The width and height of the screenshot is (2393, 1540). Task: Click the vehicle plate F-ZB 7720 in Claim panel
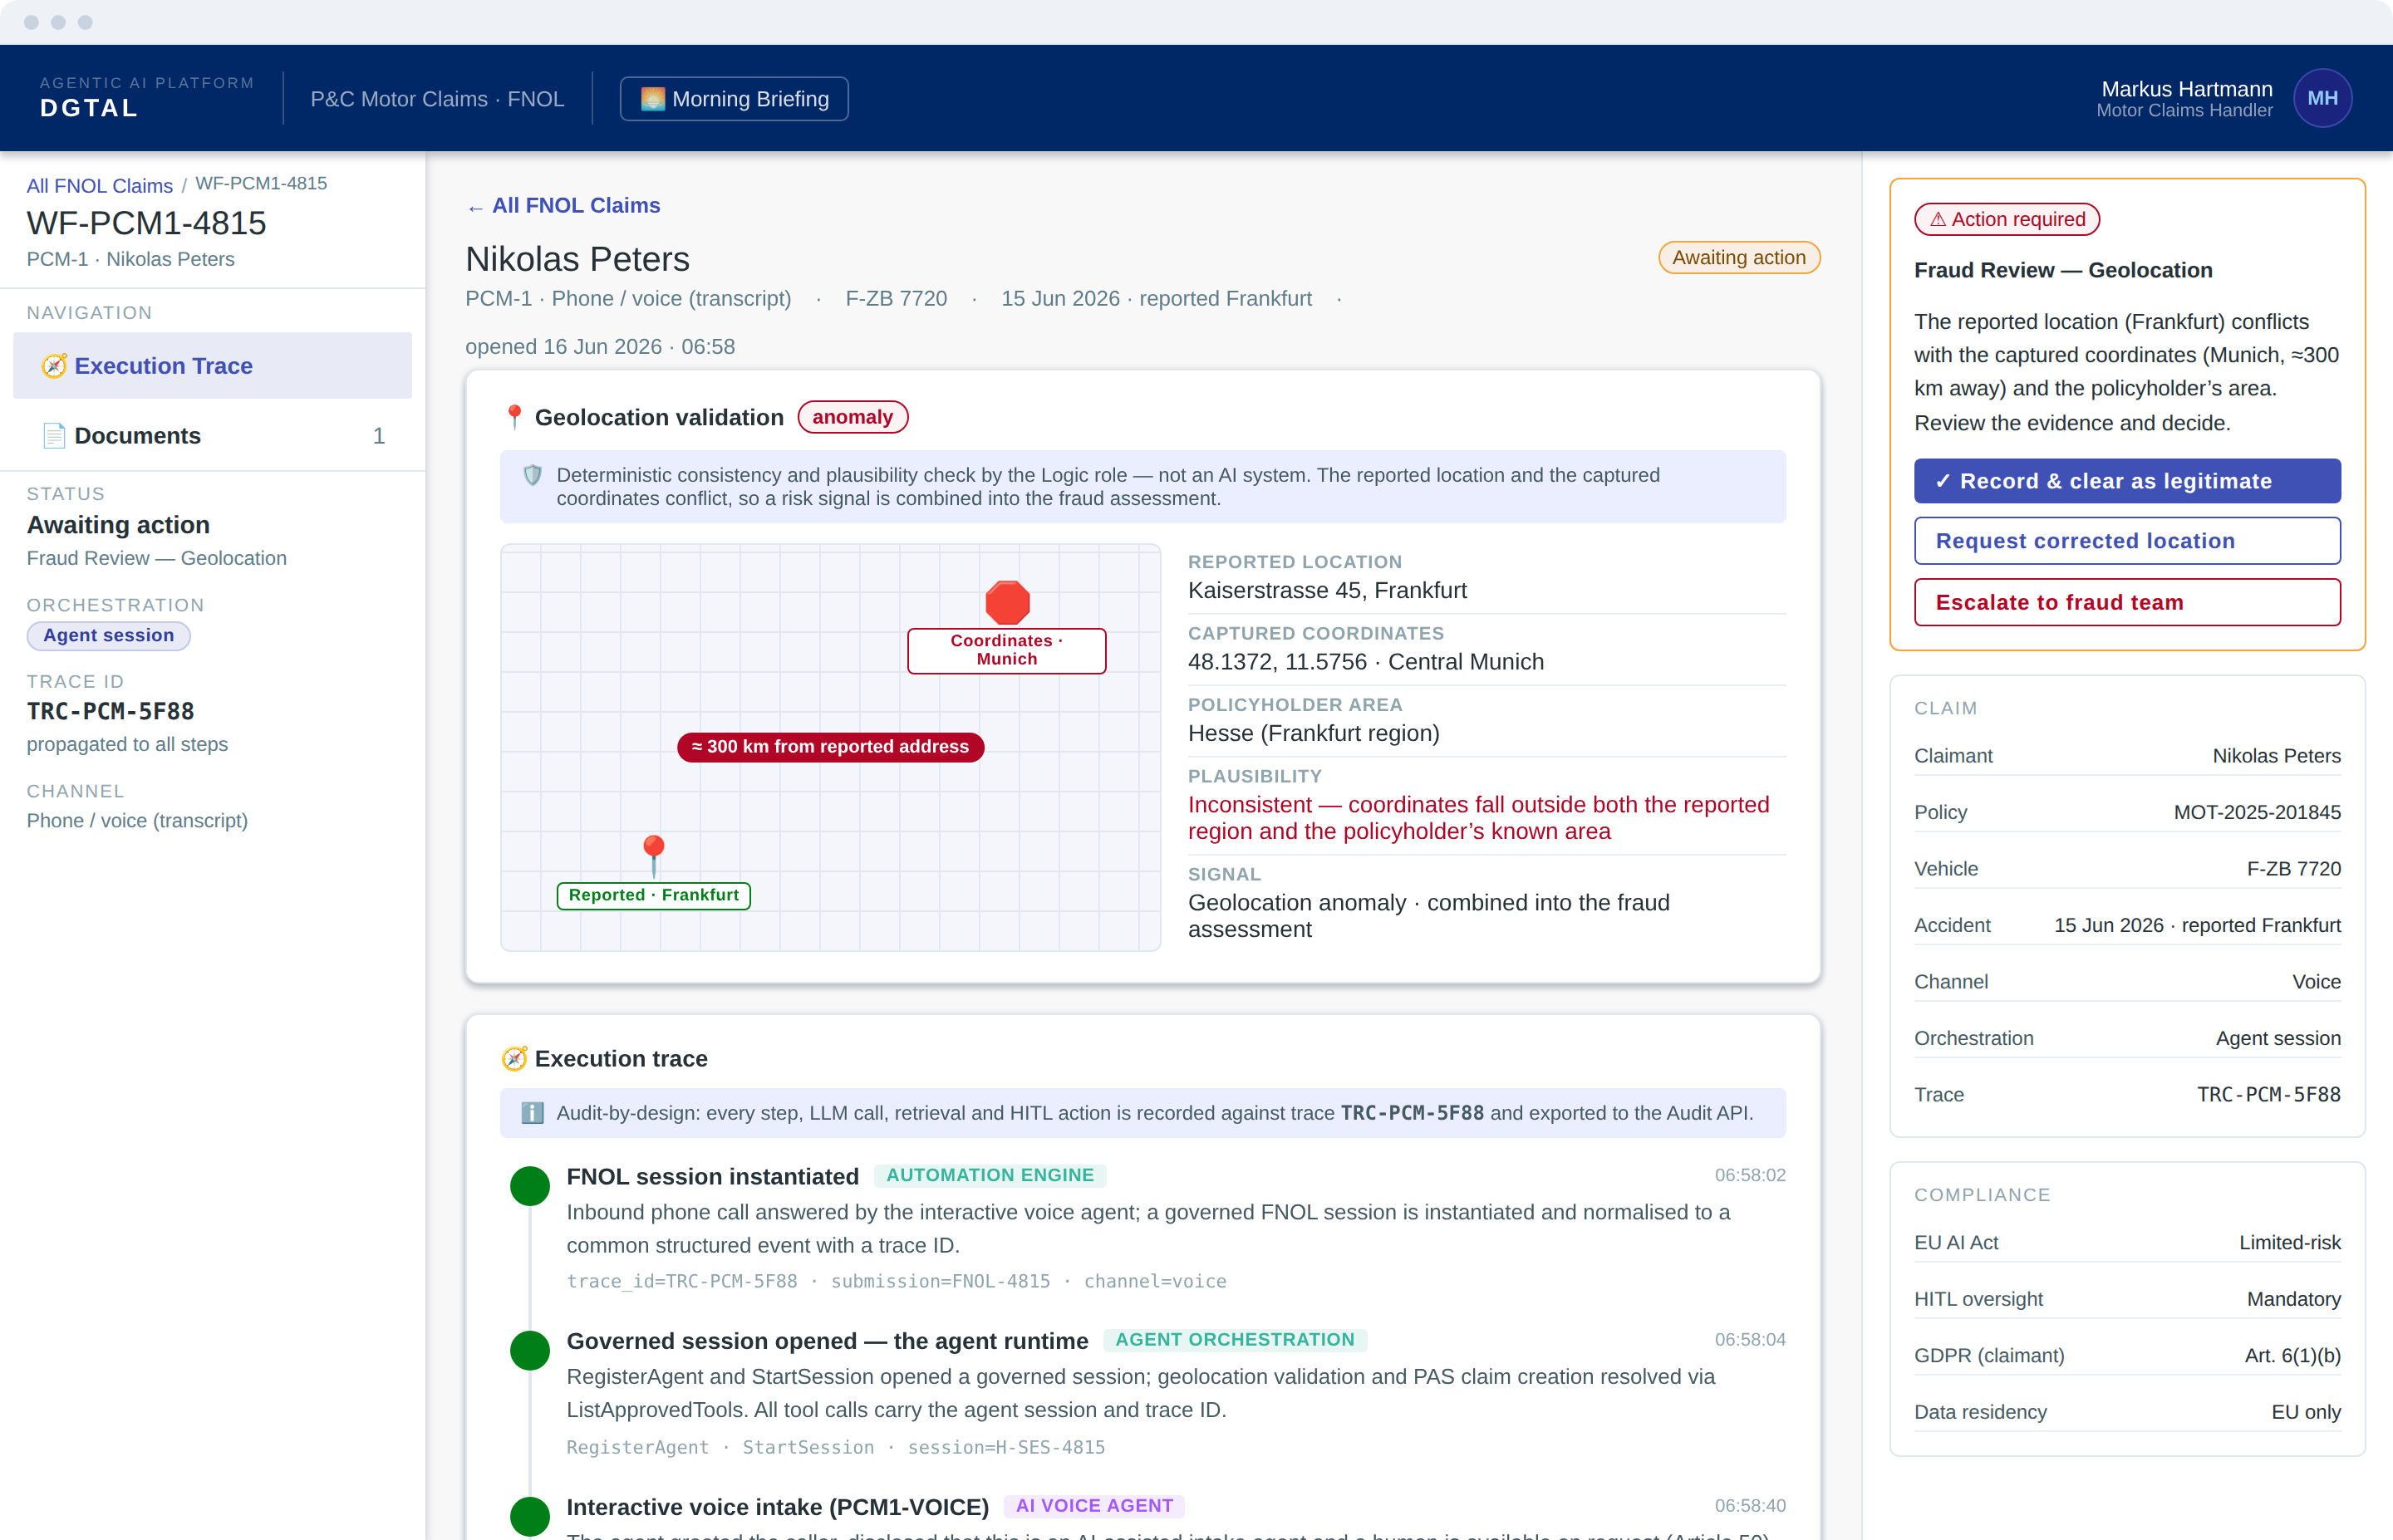point(2294,870)
